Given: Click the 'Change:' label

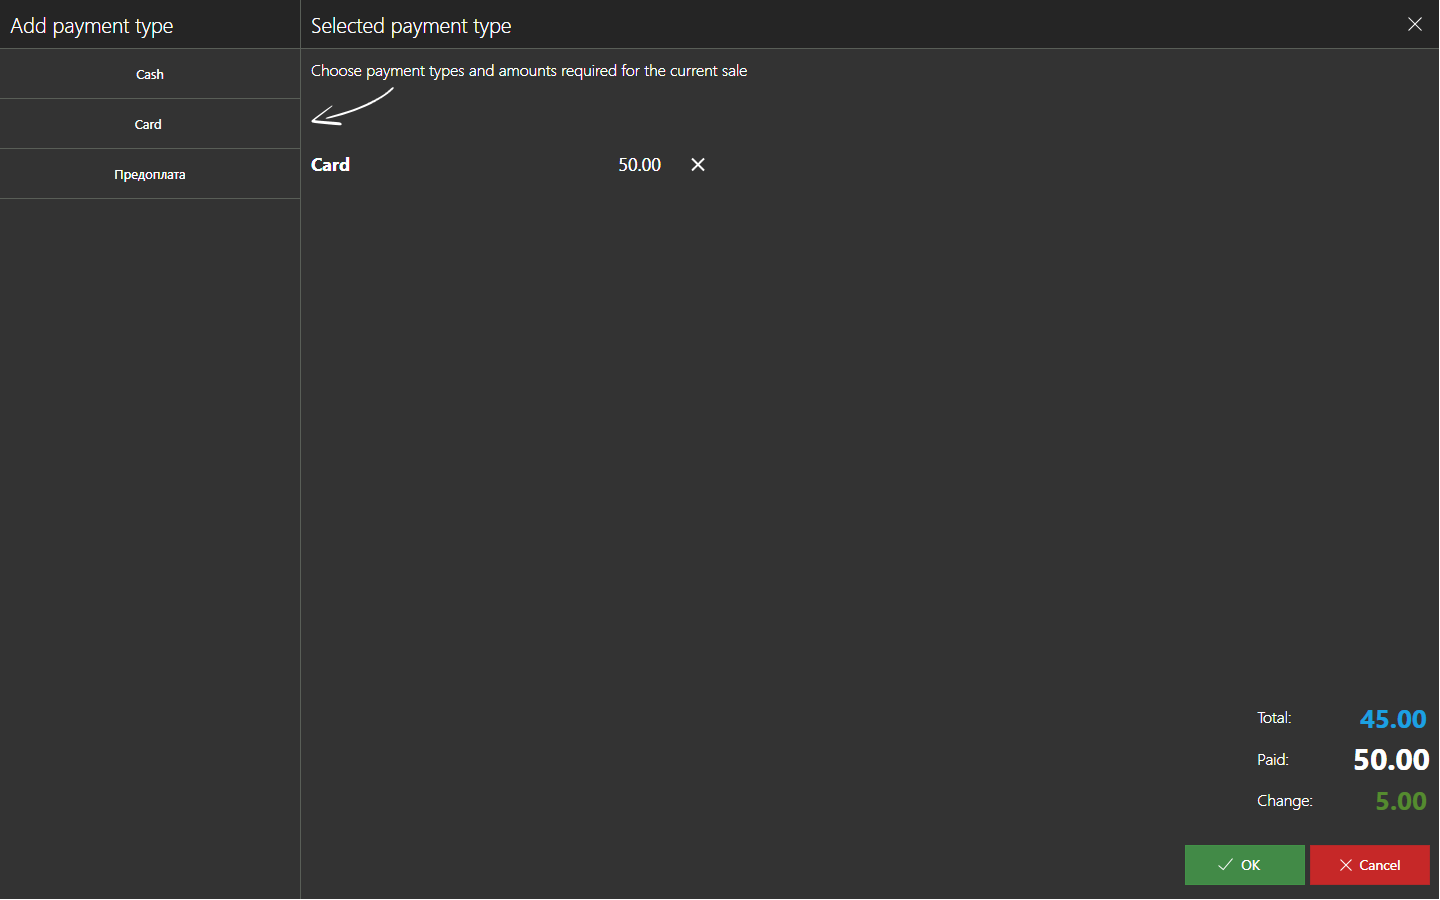Looking at the screenshot, I should click(x=1284, y=801).
